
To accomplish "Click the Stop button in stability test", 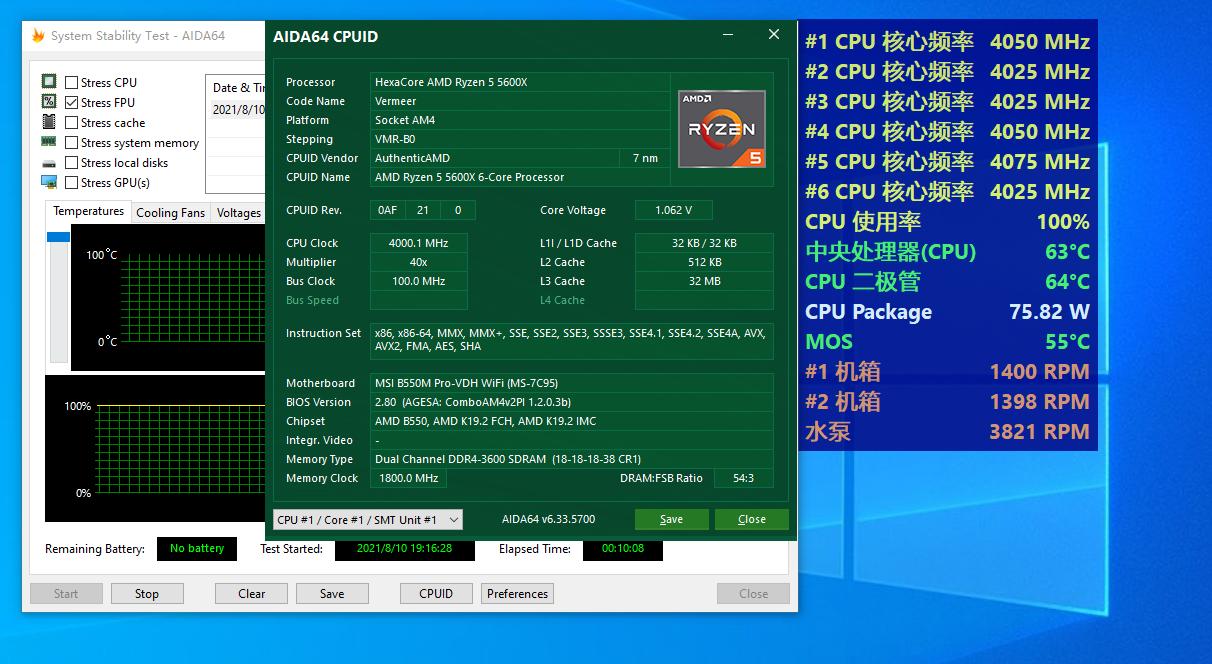I will (x=147, y=593).
